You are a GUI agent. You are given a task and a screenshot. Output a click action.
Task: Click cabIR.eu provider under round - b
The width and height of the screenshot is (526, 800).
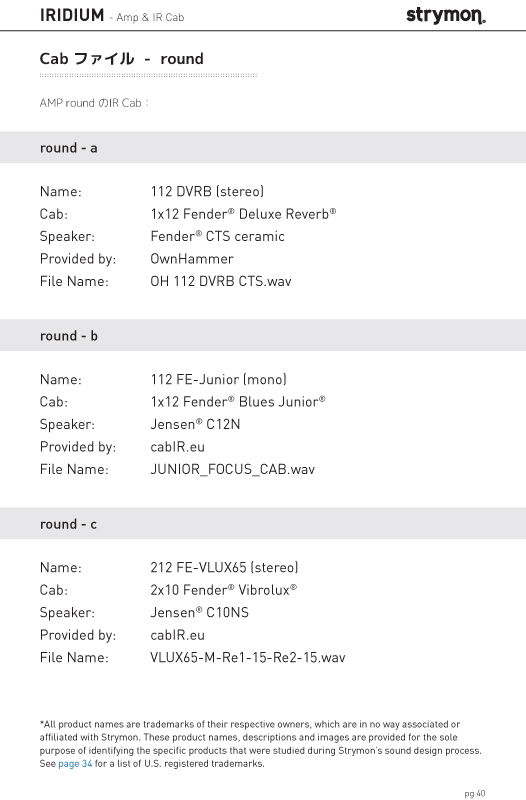pos(177,447)
